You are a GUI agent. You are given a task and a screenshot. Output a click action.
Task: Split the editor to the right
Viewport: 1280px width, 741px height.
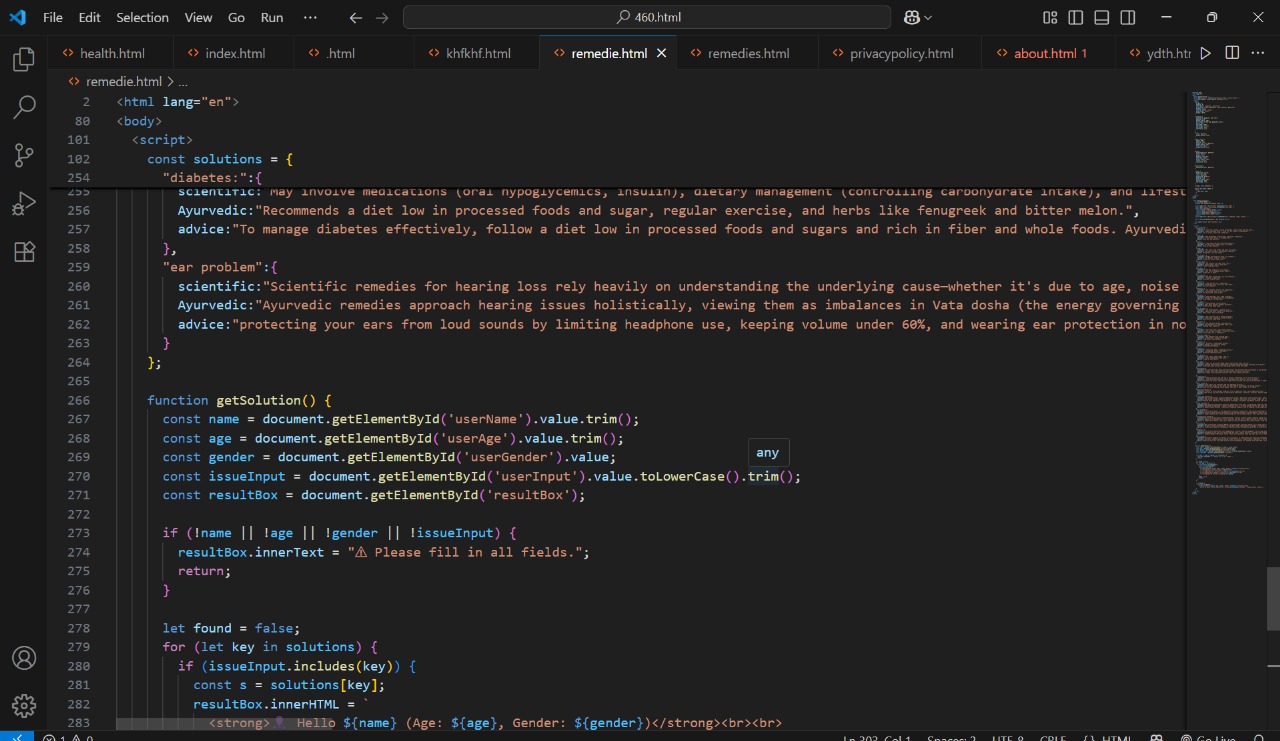pyautogui.click(x=1232, y=53)
